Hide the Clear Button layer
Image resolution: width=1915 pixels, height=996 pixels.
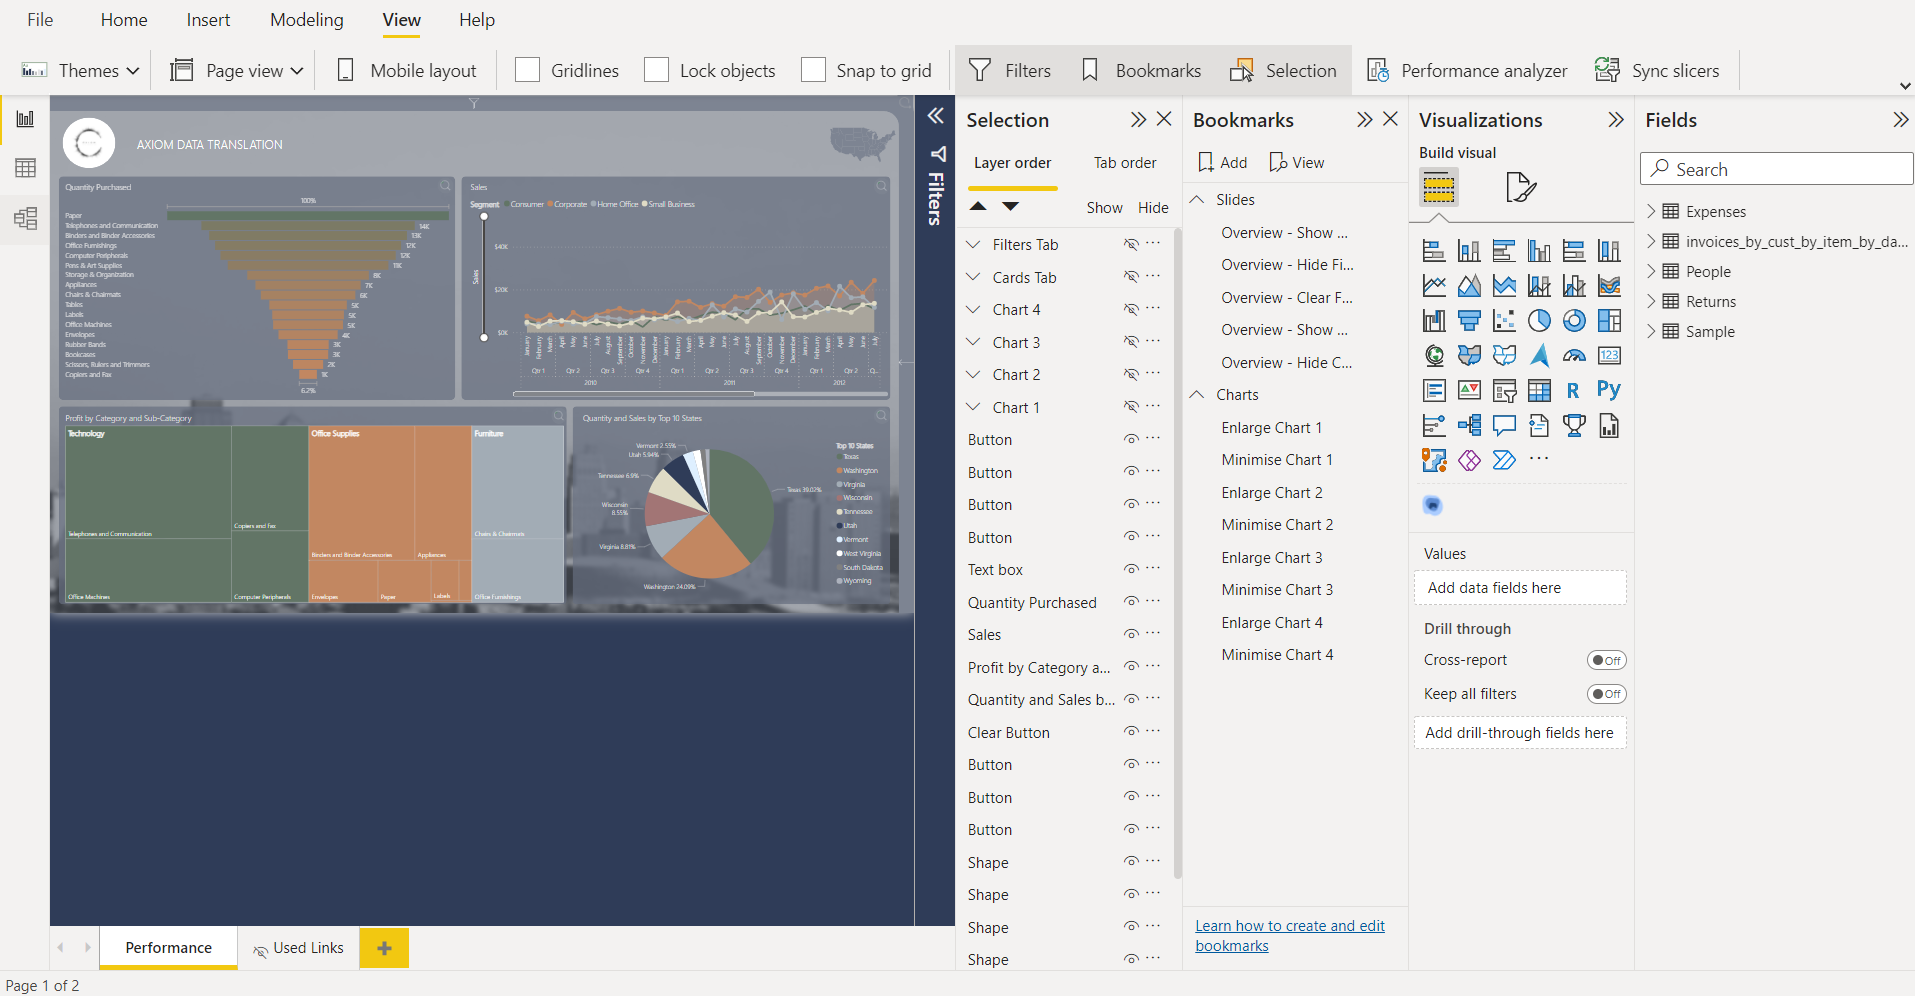point(1131,732)
